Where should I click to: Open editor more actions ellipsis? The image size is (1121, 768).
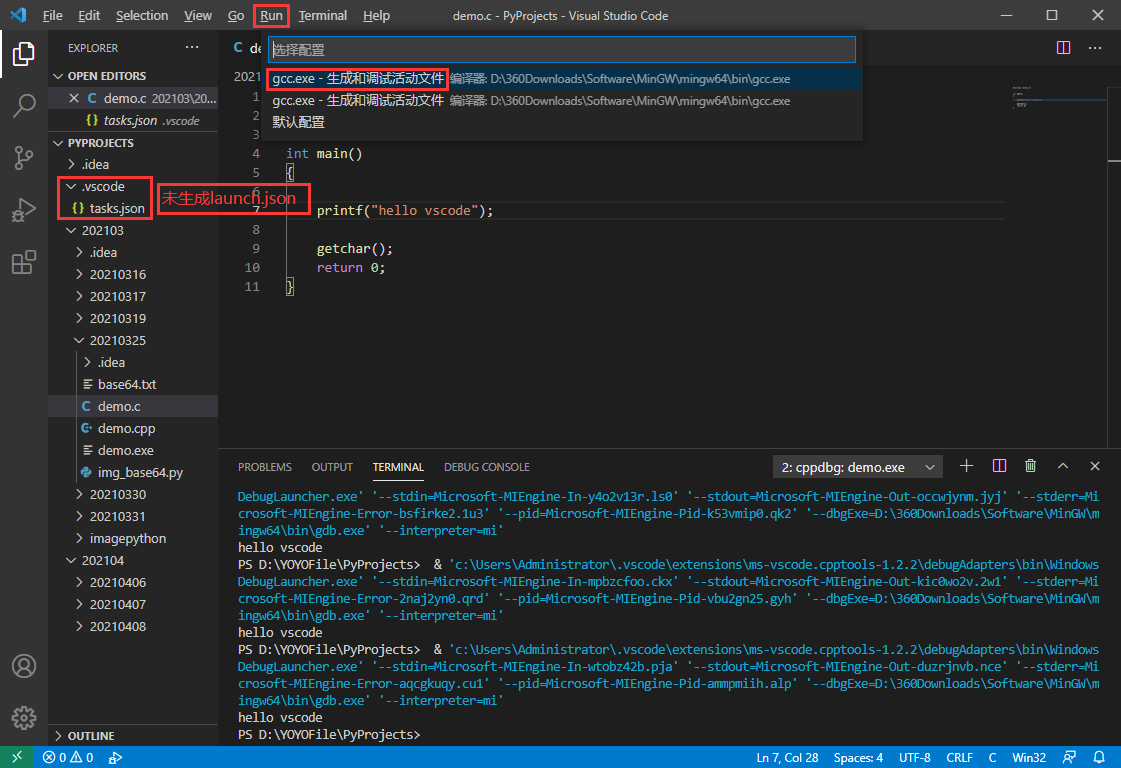pyautogui.click(x=1095, y=47)
